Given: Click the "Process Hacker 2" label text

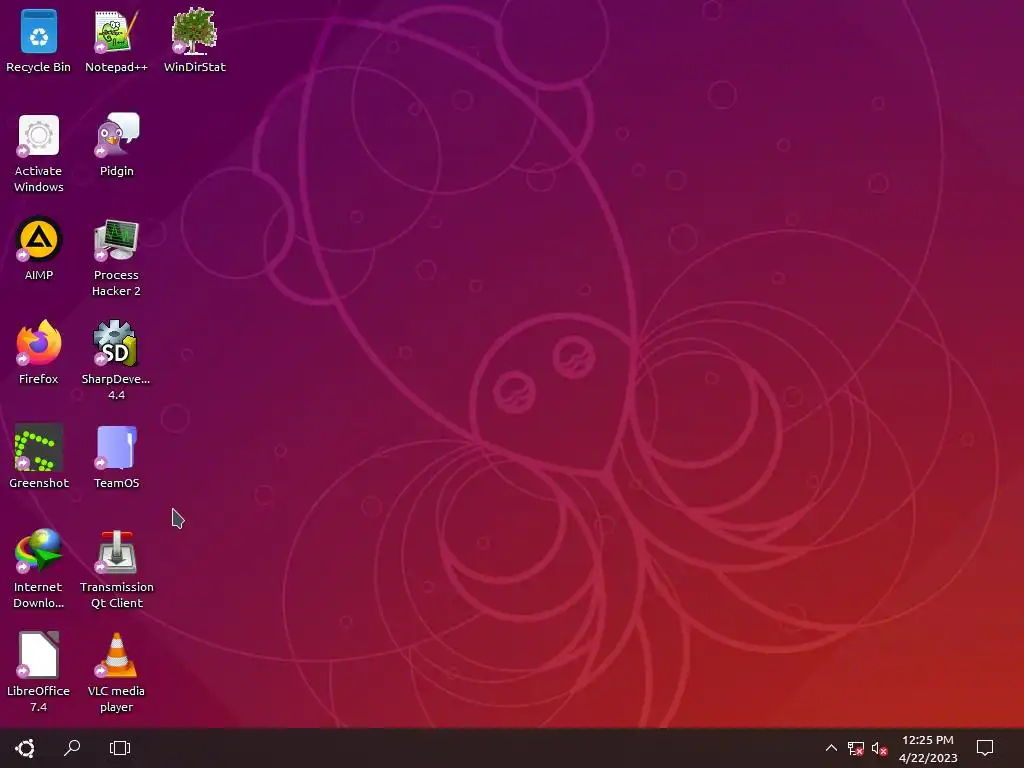Looking at the screenshot, I should pos(116,283).
